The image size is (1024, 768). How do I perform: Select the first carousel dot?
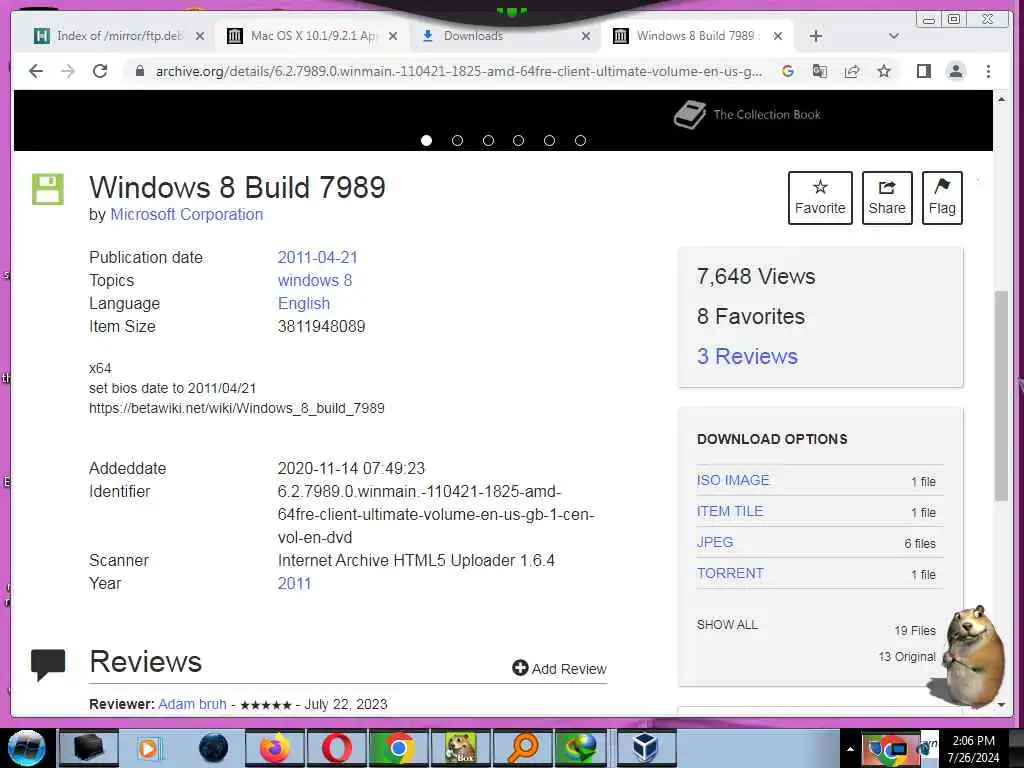[x=426, y=140]
